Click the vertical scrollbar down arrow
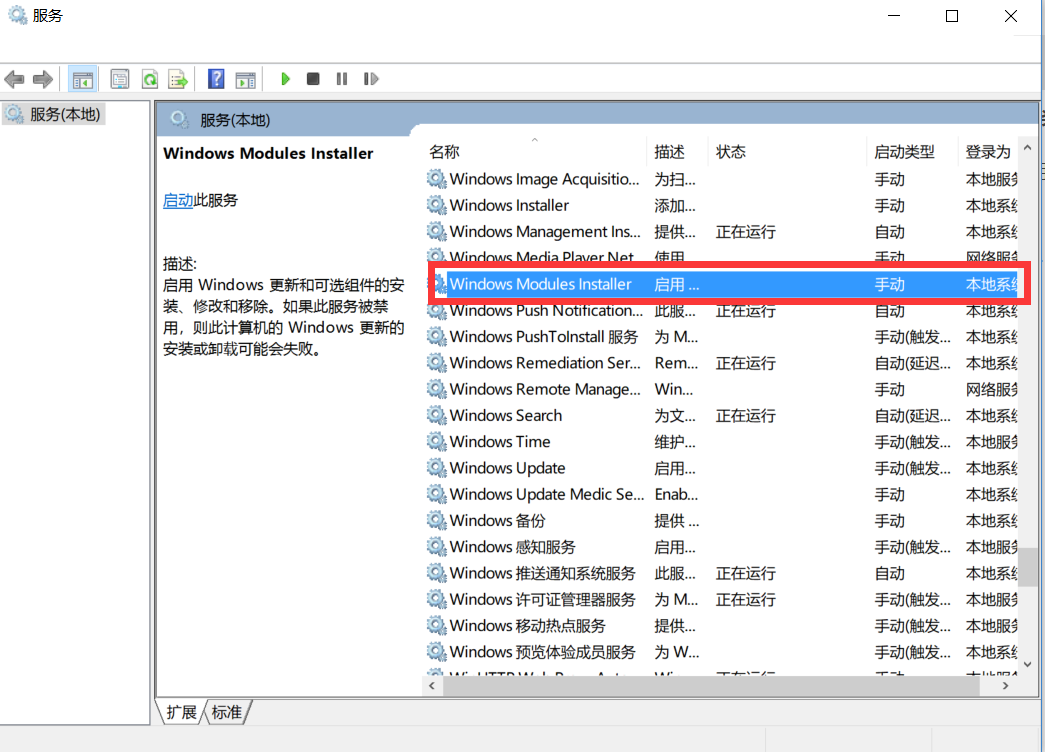This screenshot has height=752, width=1045. click(x=1026, y=663)
